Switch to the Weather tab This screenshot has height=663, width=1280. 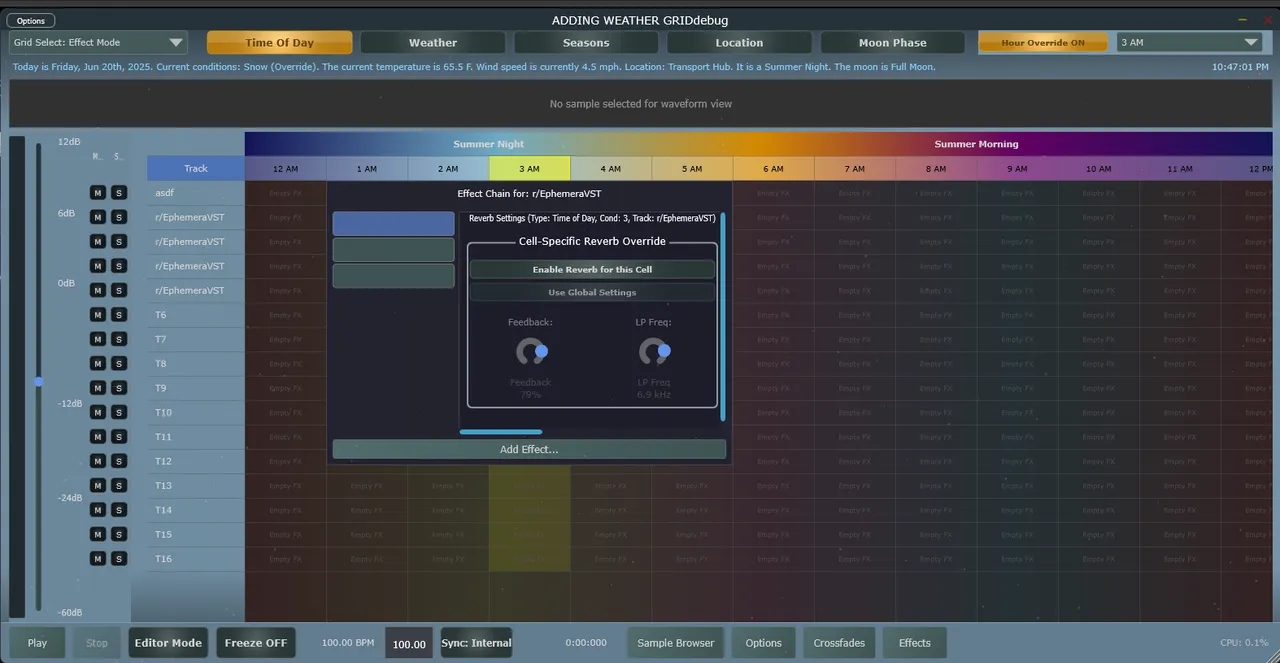coord(432,43)
